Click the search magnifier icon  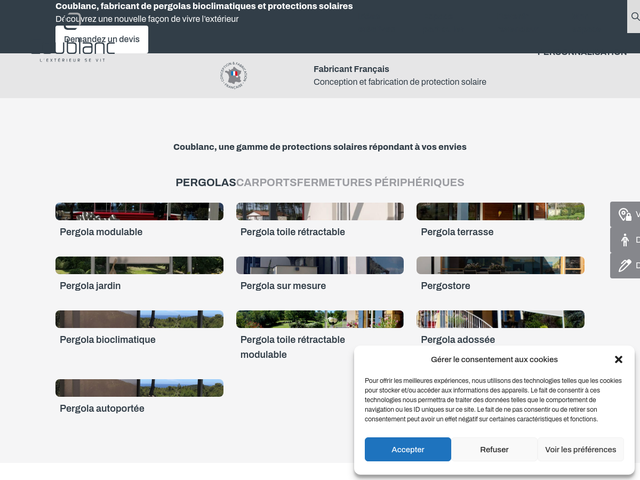point(635,16)
